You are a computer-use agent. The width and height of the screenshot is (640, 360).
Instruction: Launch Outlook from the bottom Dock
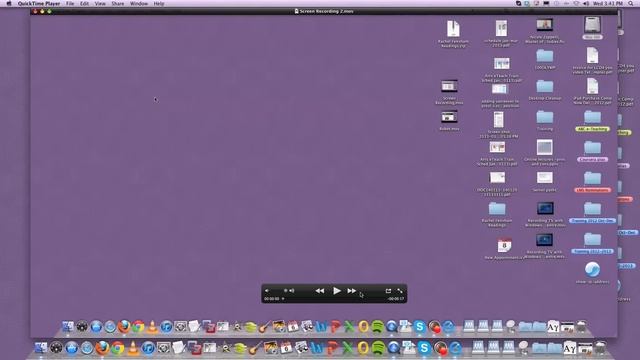pos(363,348)
